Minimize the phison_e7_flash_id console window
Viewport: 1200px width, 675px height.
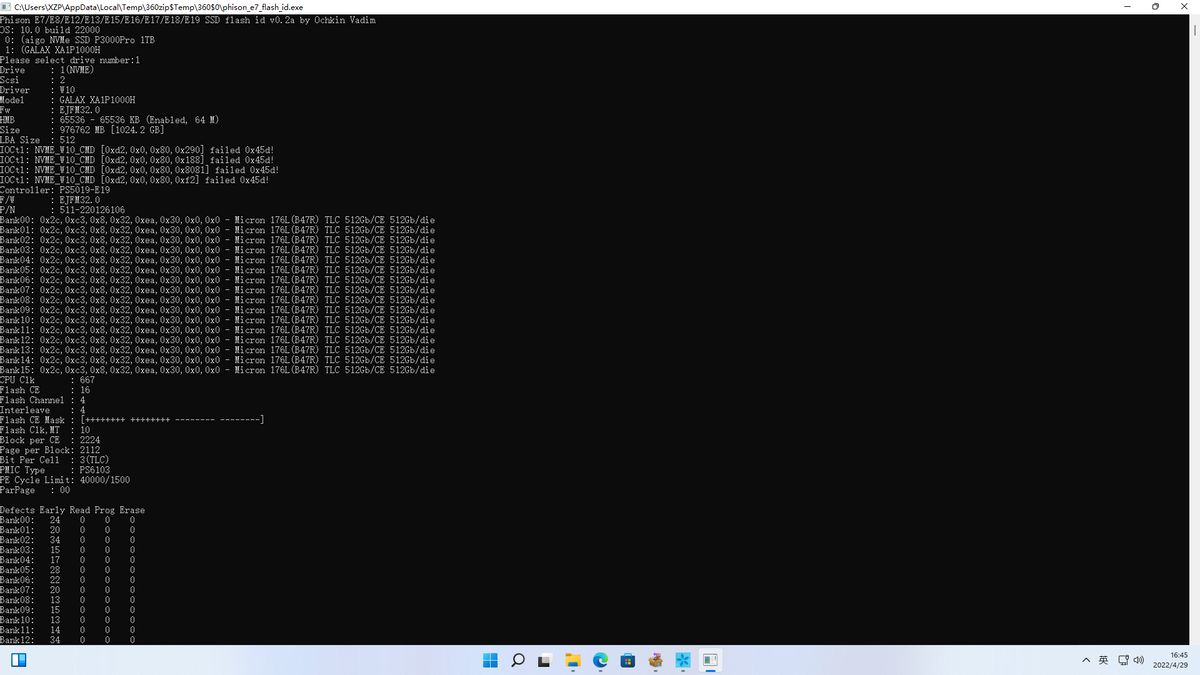coord(1129,6)
